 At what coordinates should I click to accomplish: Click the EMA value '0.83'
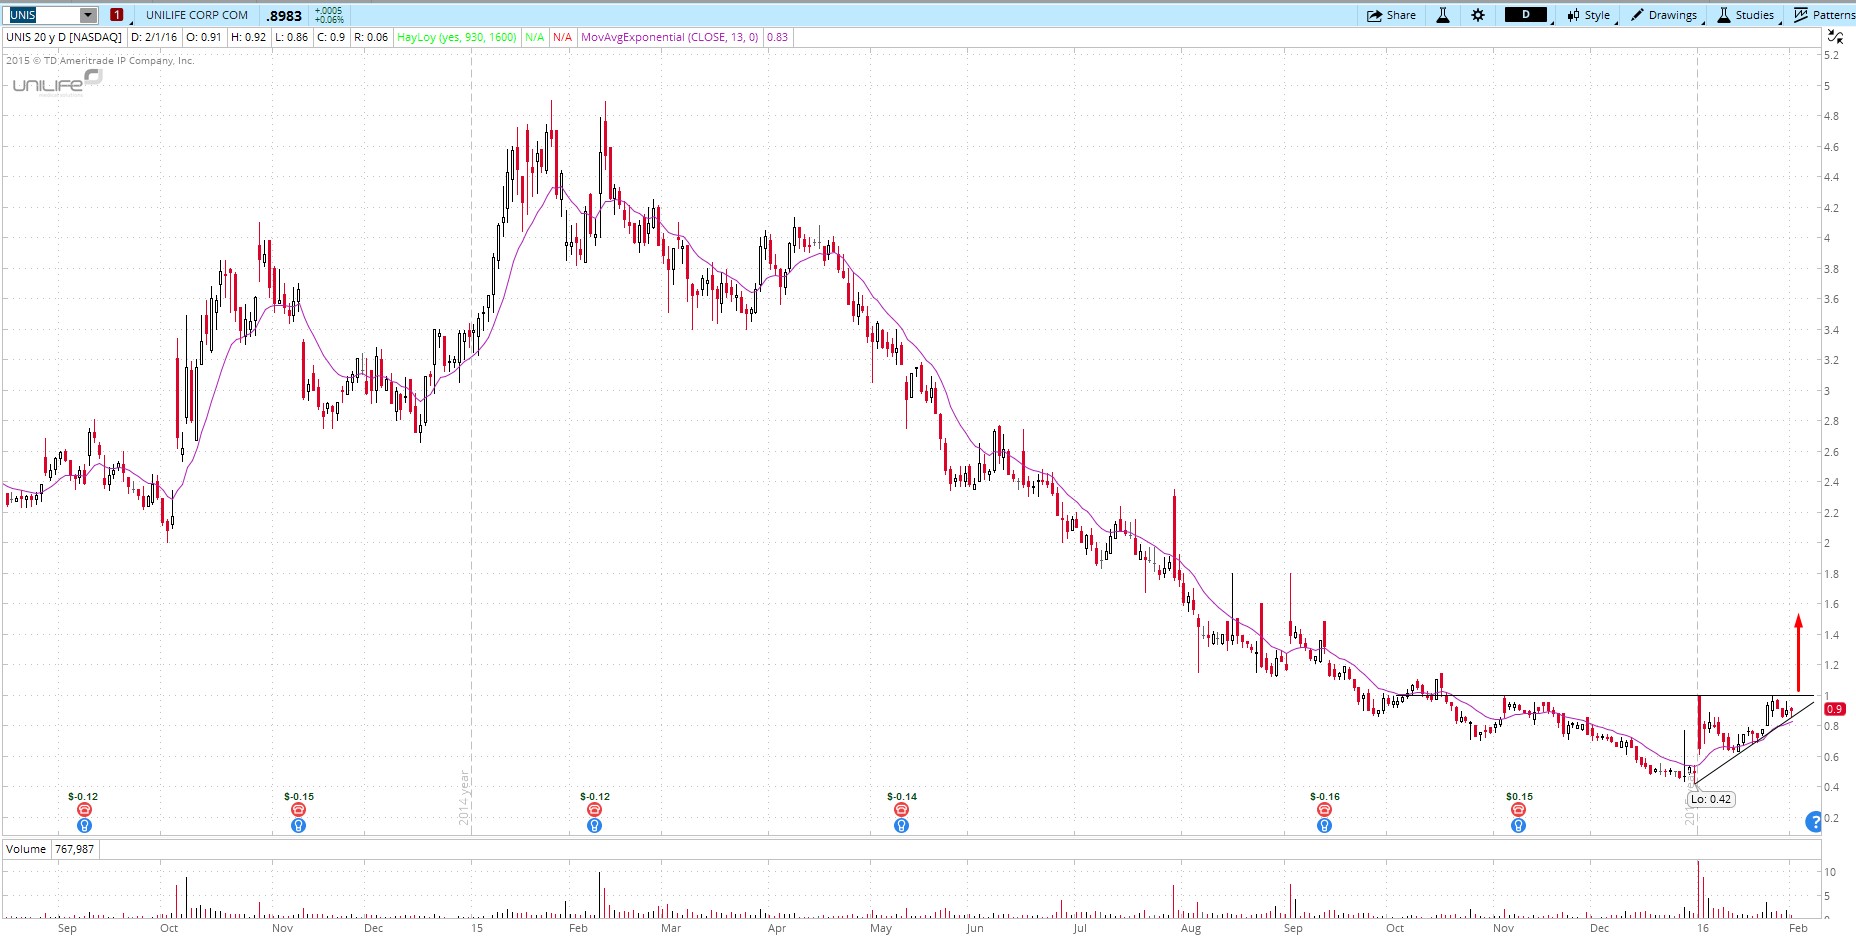pos(777,37)
